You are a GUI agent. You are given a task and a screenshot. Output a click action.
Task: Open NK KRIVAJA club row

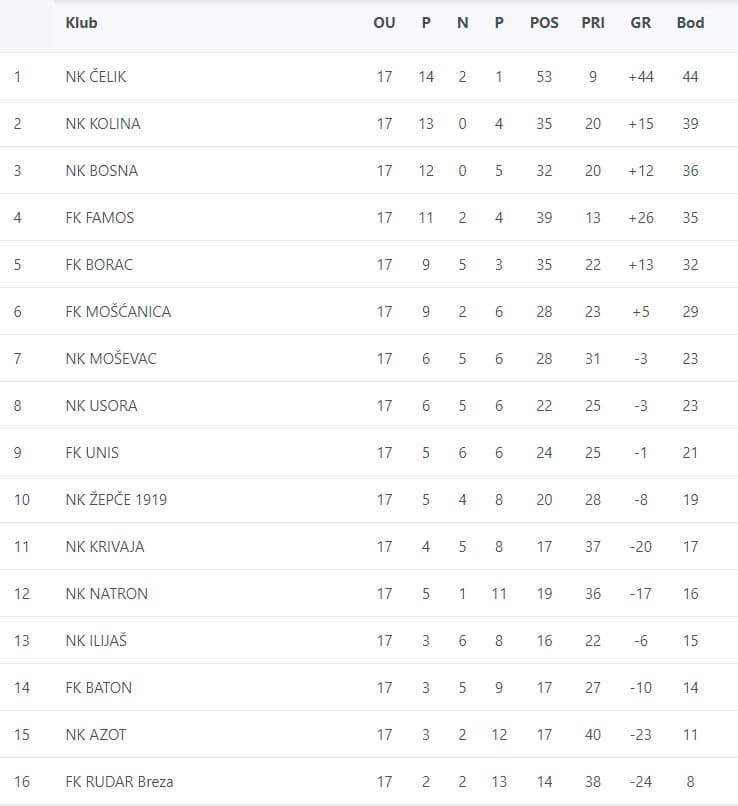click(x=369, y=546)
